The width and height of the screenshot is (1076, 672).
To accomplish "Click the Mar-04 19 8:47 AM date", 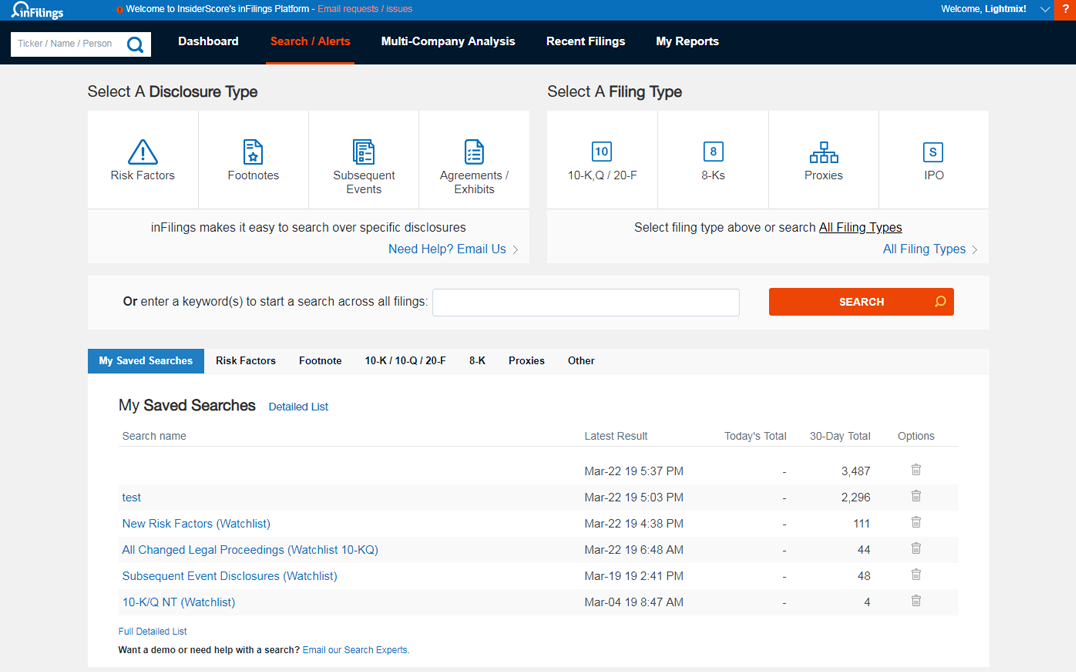I will point(633,602).
